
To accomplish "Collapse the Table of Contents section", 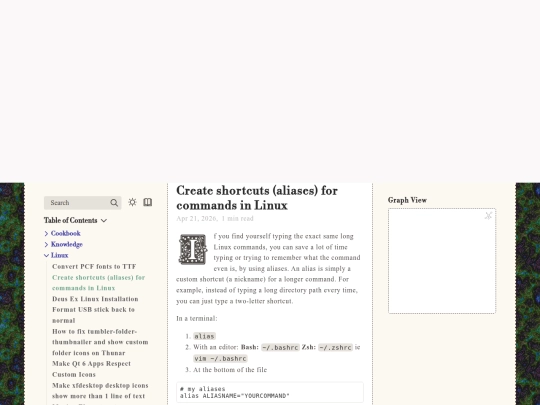I will [x=75, y=220].
